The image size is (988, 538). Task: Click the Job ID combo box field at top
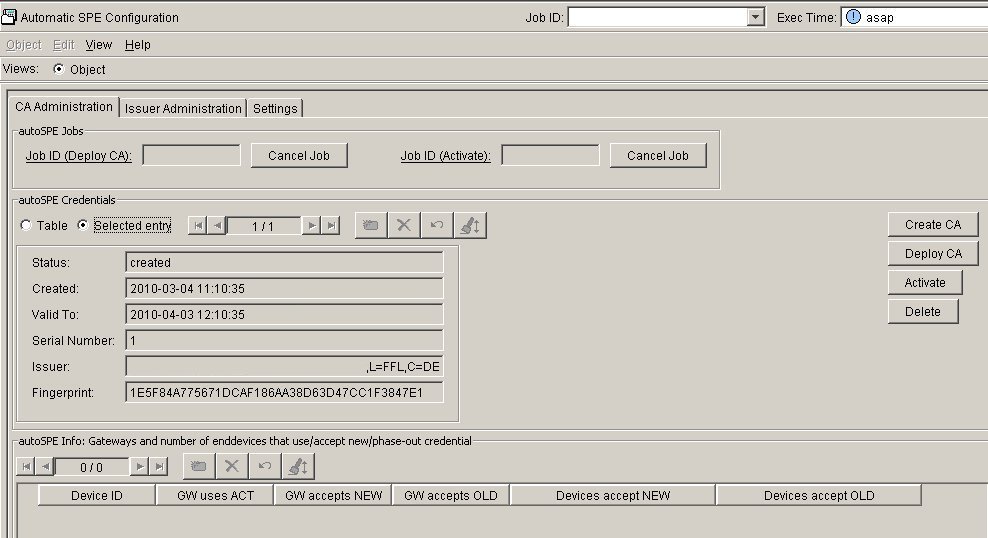point(657,17)
